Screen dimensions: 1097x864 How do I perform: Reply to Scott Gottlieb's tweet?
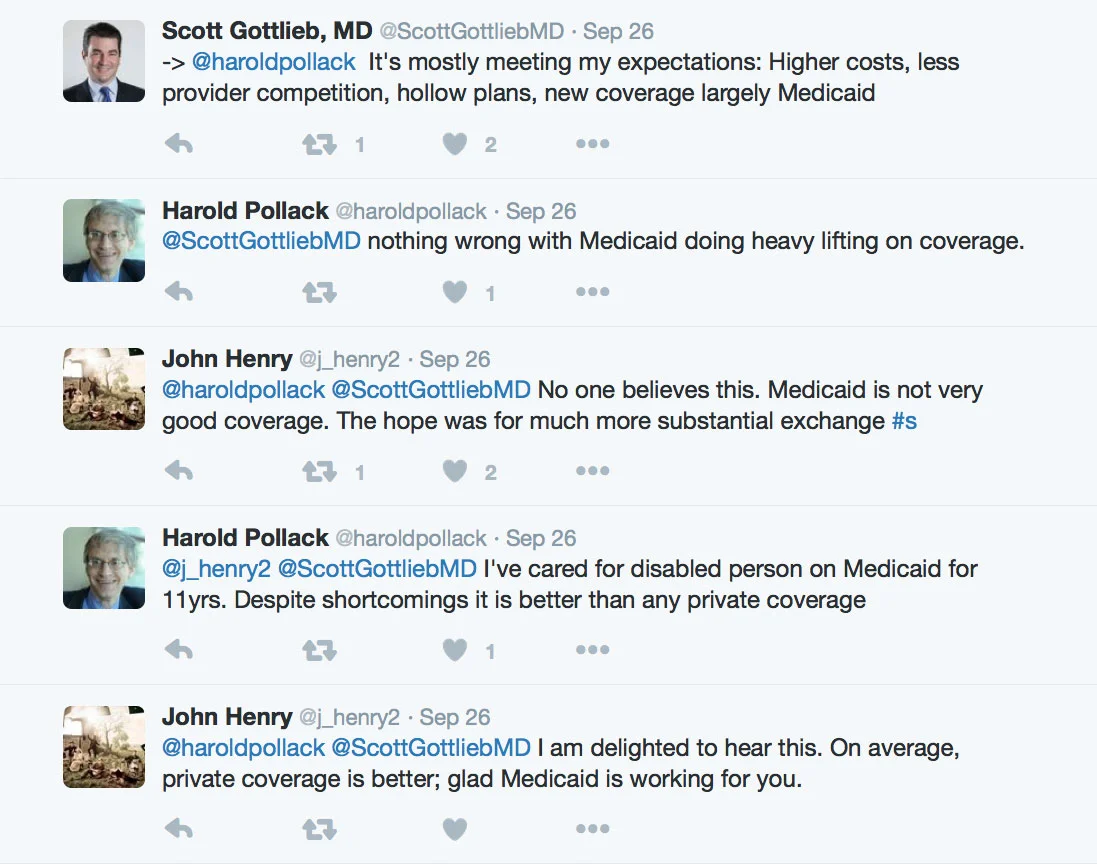[178, 144]
